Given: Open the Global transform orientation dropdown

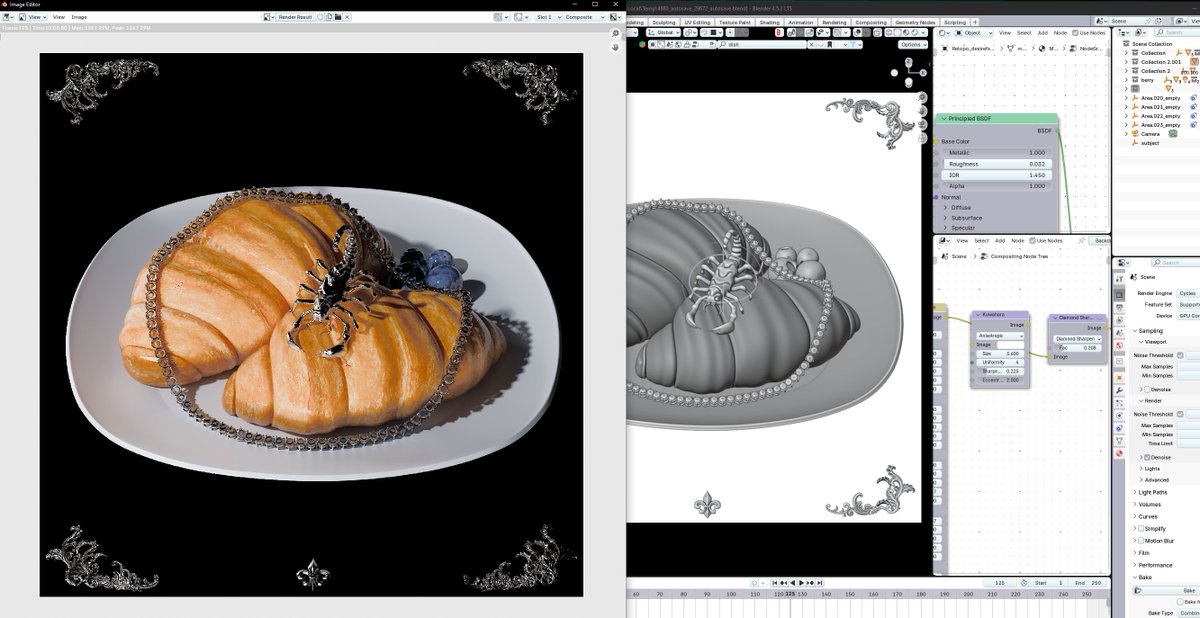Looking at the screenshot, I should pyautogui.click(x=665, y=33).
